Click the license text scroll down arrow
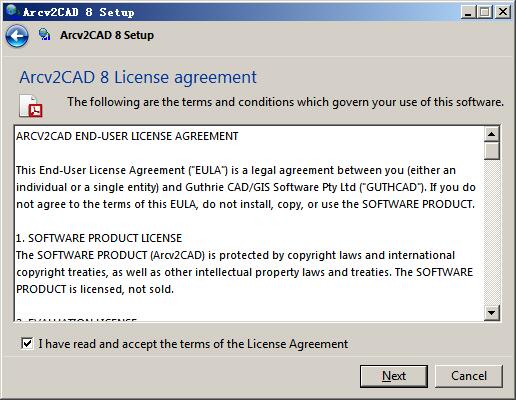Viewport: 516px width, 400px height. click(491, 313)
